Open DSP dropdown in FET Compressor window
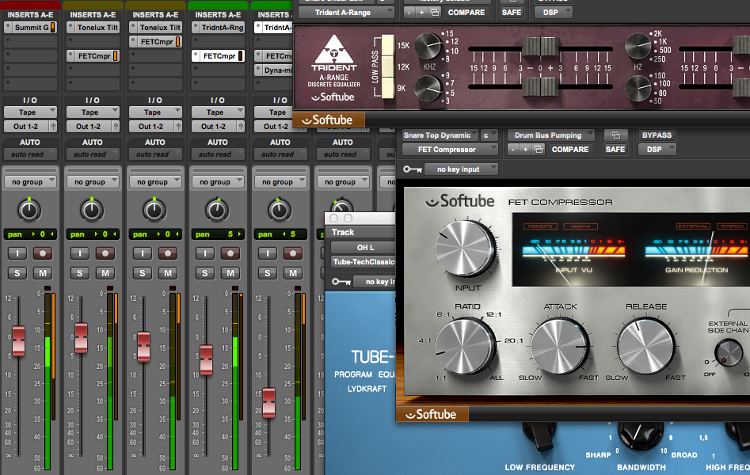 657,150
